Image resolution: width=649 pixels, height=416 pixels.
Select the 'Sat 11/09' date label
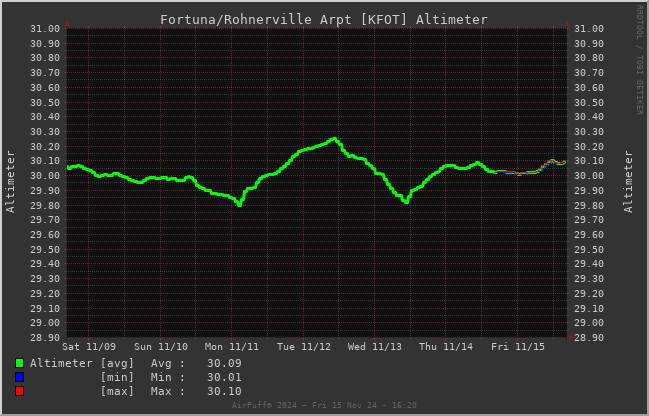89,346
